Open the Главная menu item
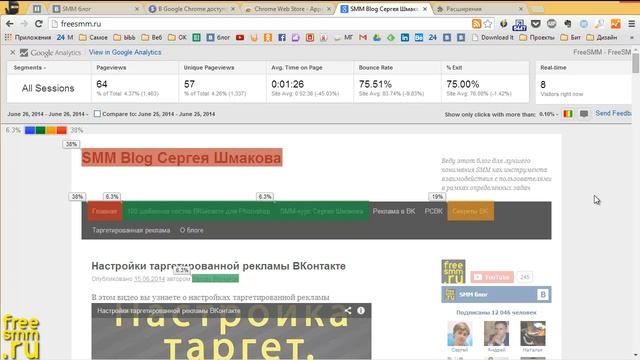The height and width of the screenshot is (360, 640). tap(104, 211)
